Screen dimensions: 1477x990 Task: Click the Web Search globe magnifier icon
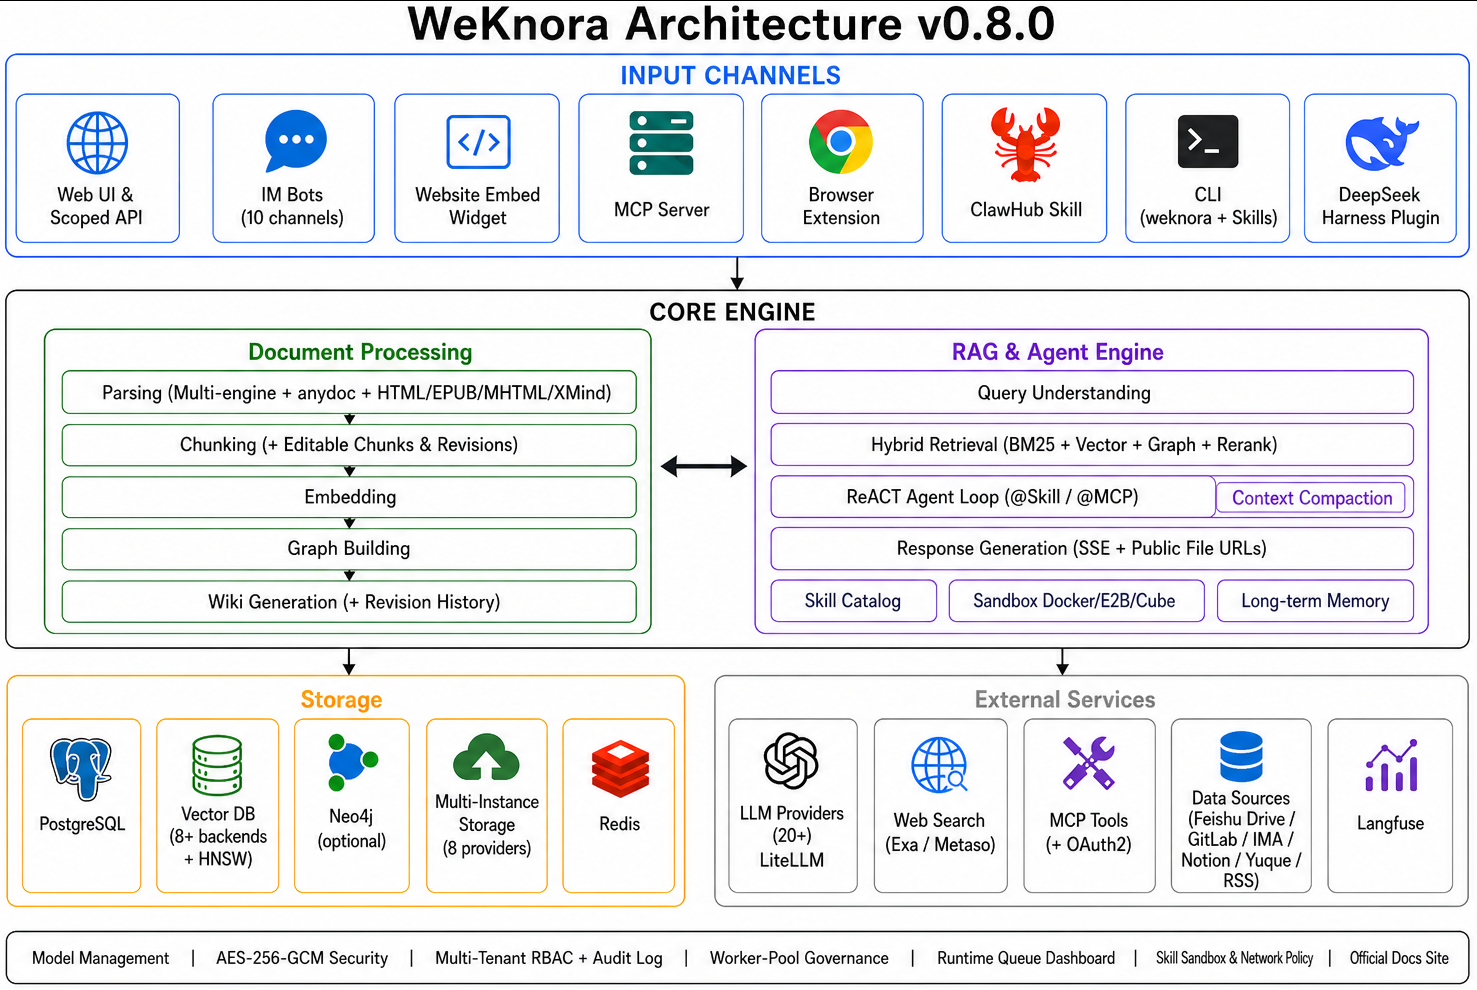click(939, 765)
